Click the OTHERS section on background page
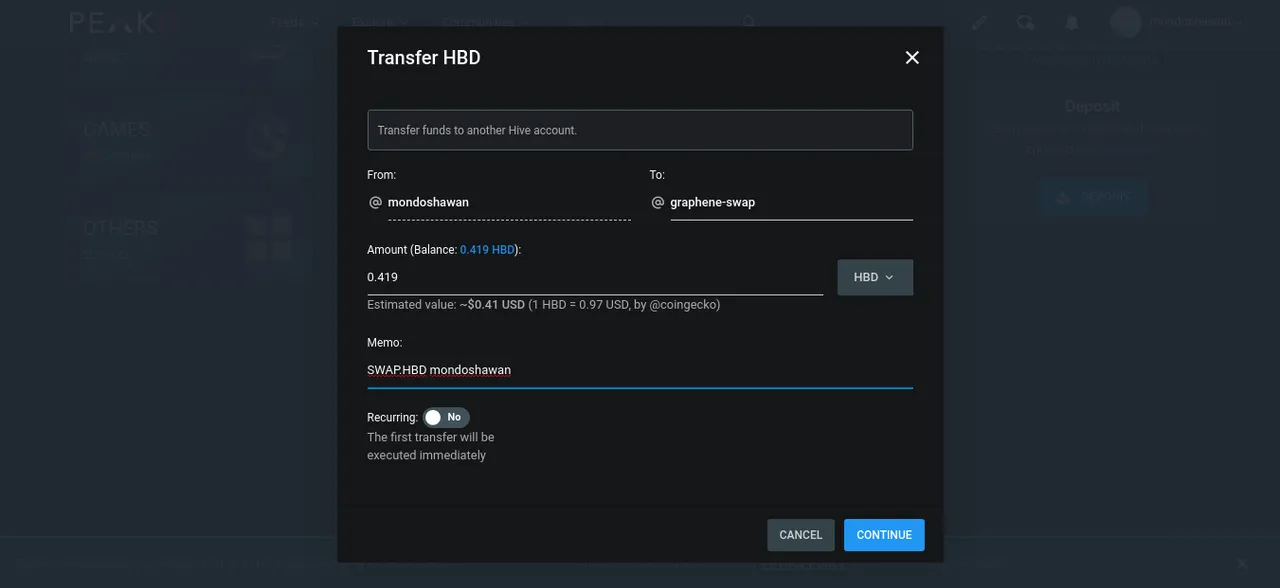 188,238
